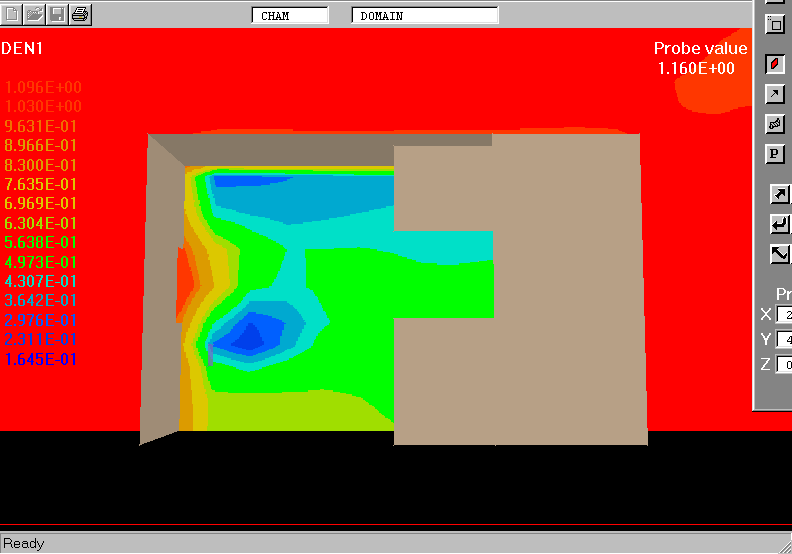Open a file with the folder icon
792x554 pixels.
pos(35,14)
